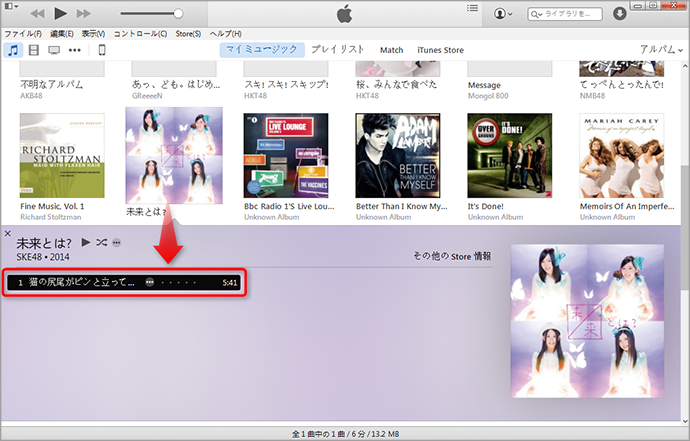Screen dimensions: 690x441
Task: Click Richard Stoltzman artist name
Action: (x=51, y=217)
